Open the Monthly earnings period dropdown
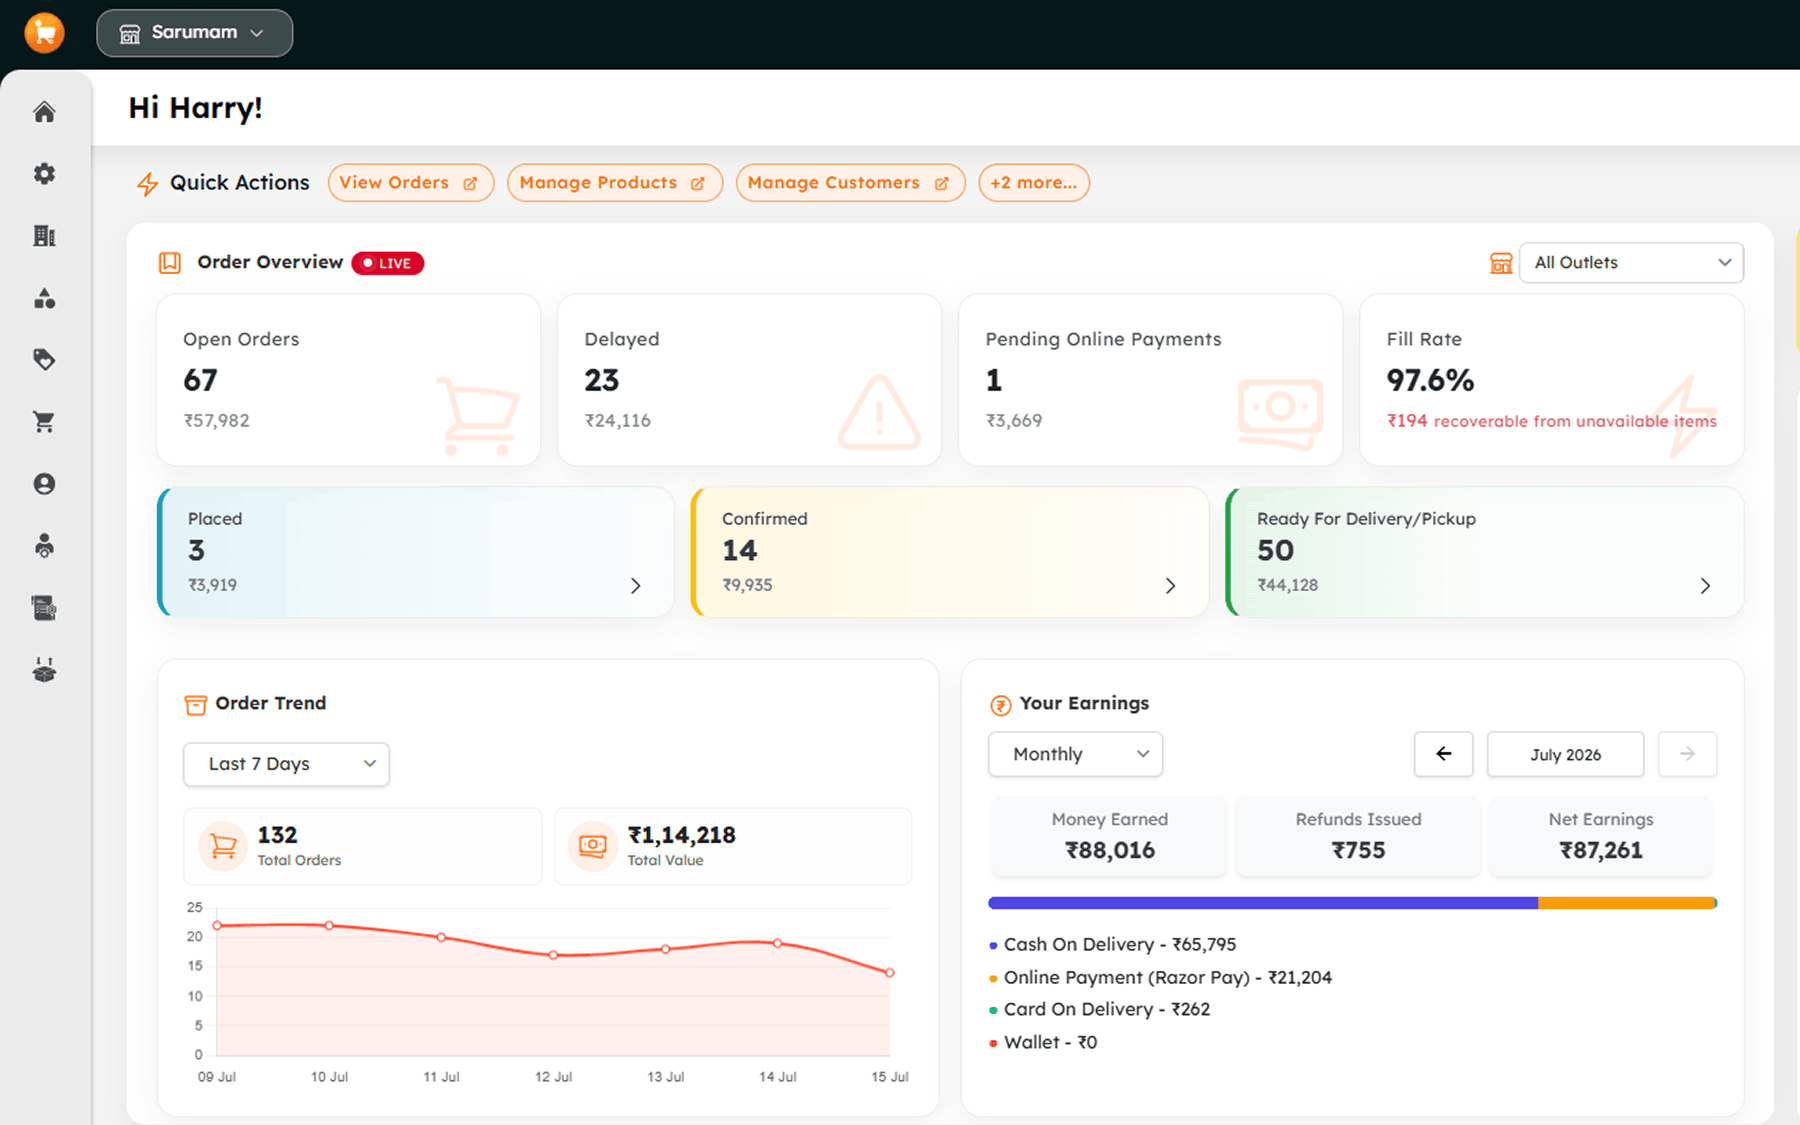 tap(1075, 754)
